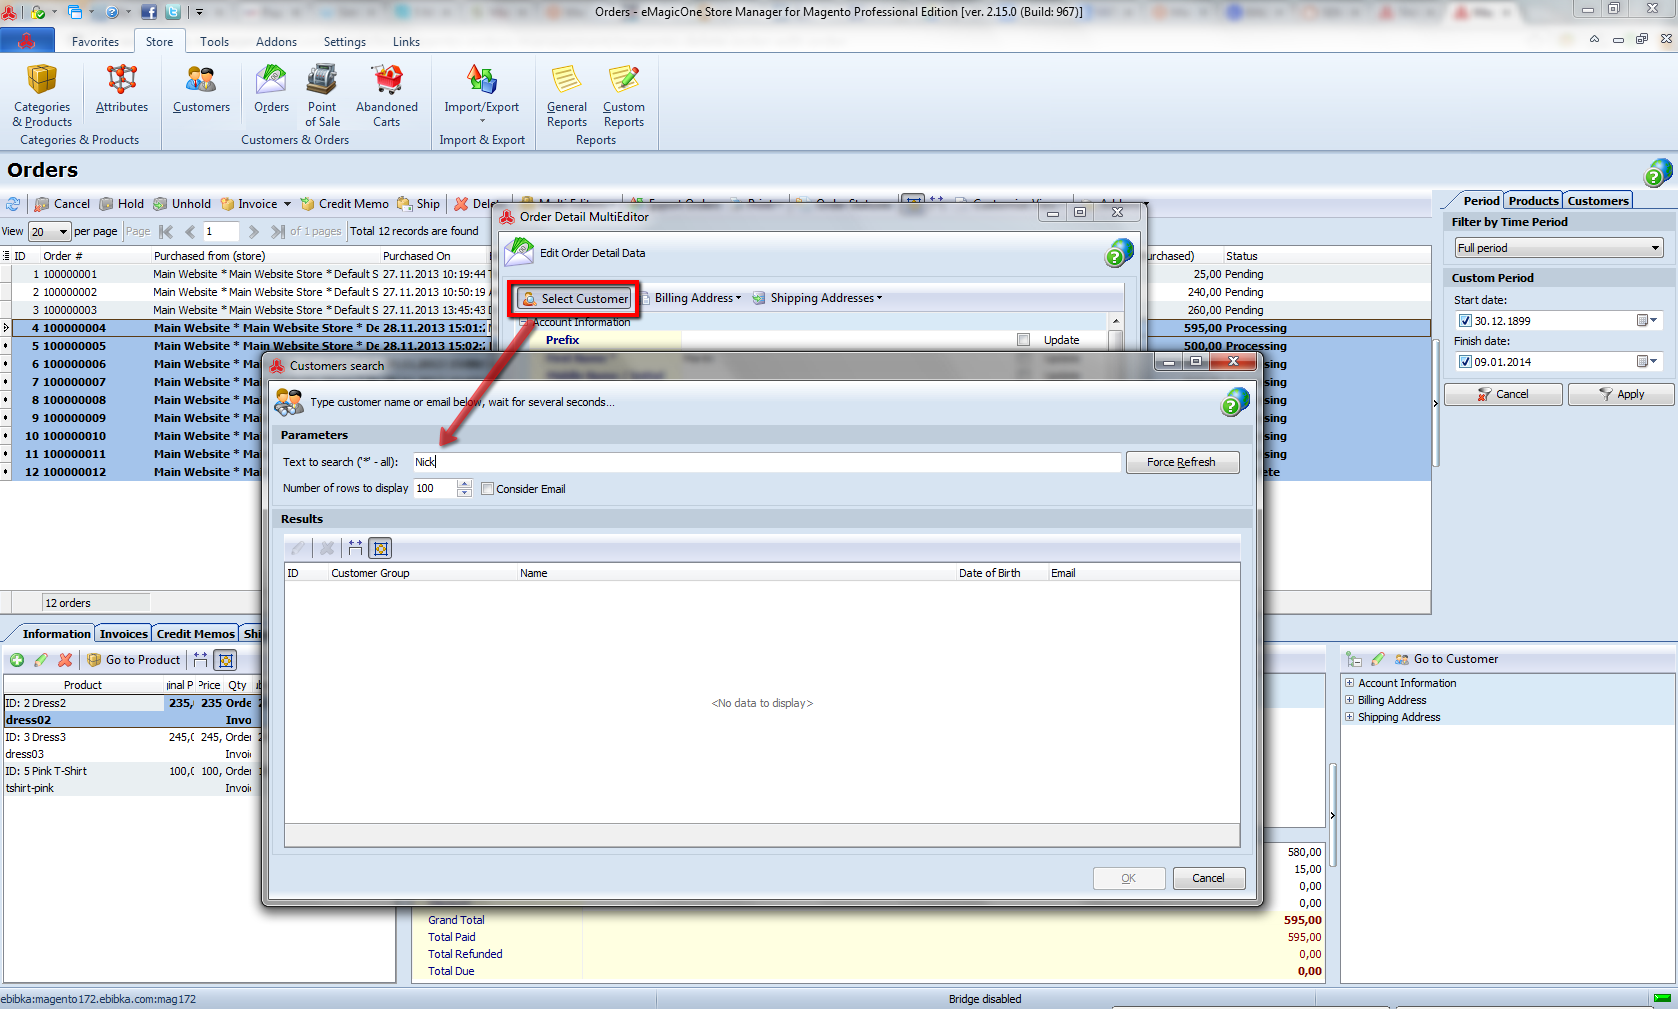Image resolution: width=1678 pixels, height=1009 pixels.
Task: Click the Select Customer button
Action: [576, 298]
